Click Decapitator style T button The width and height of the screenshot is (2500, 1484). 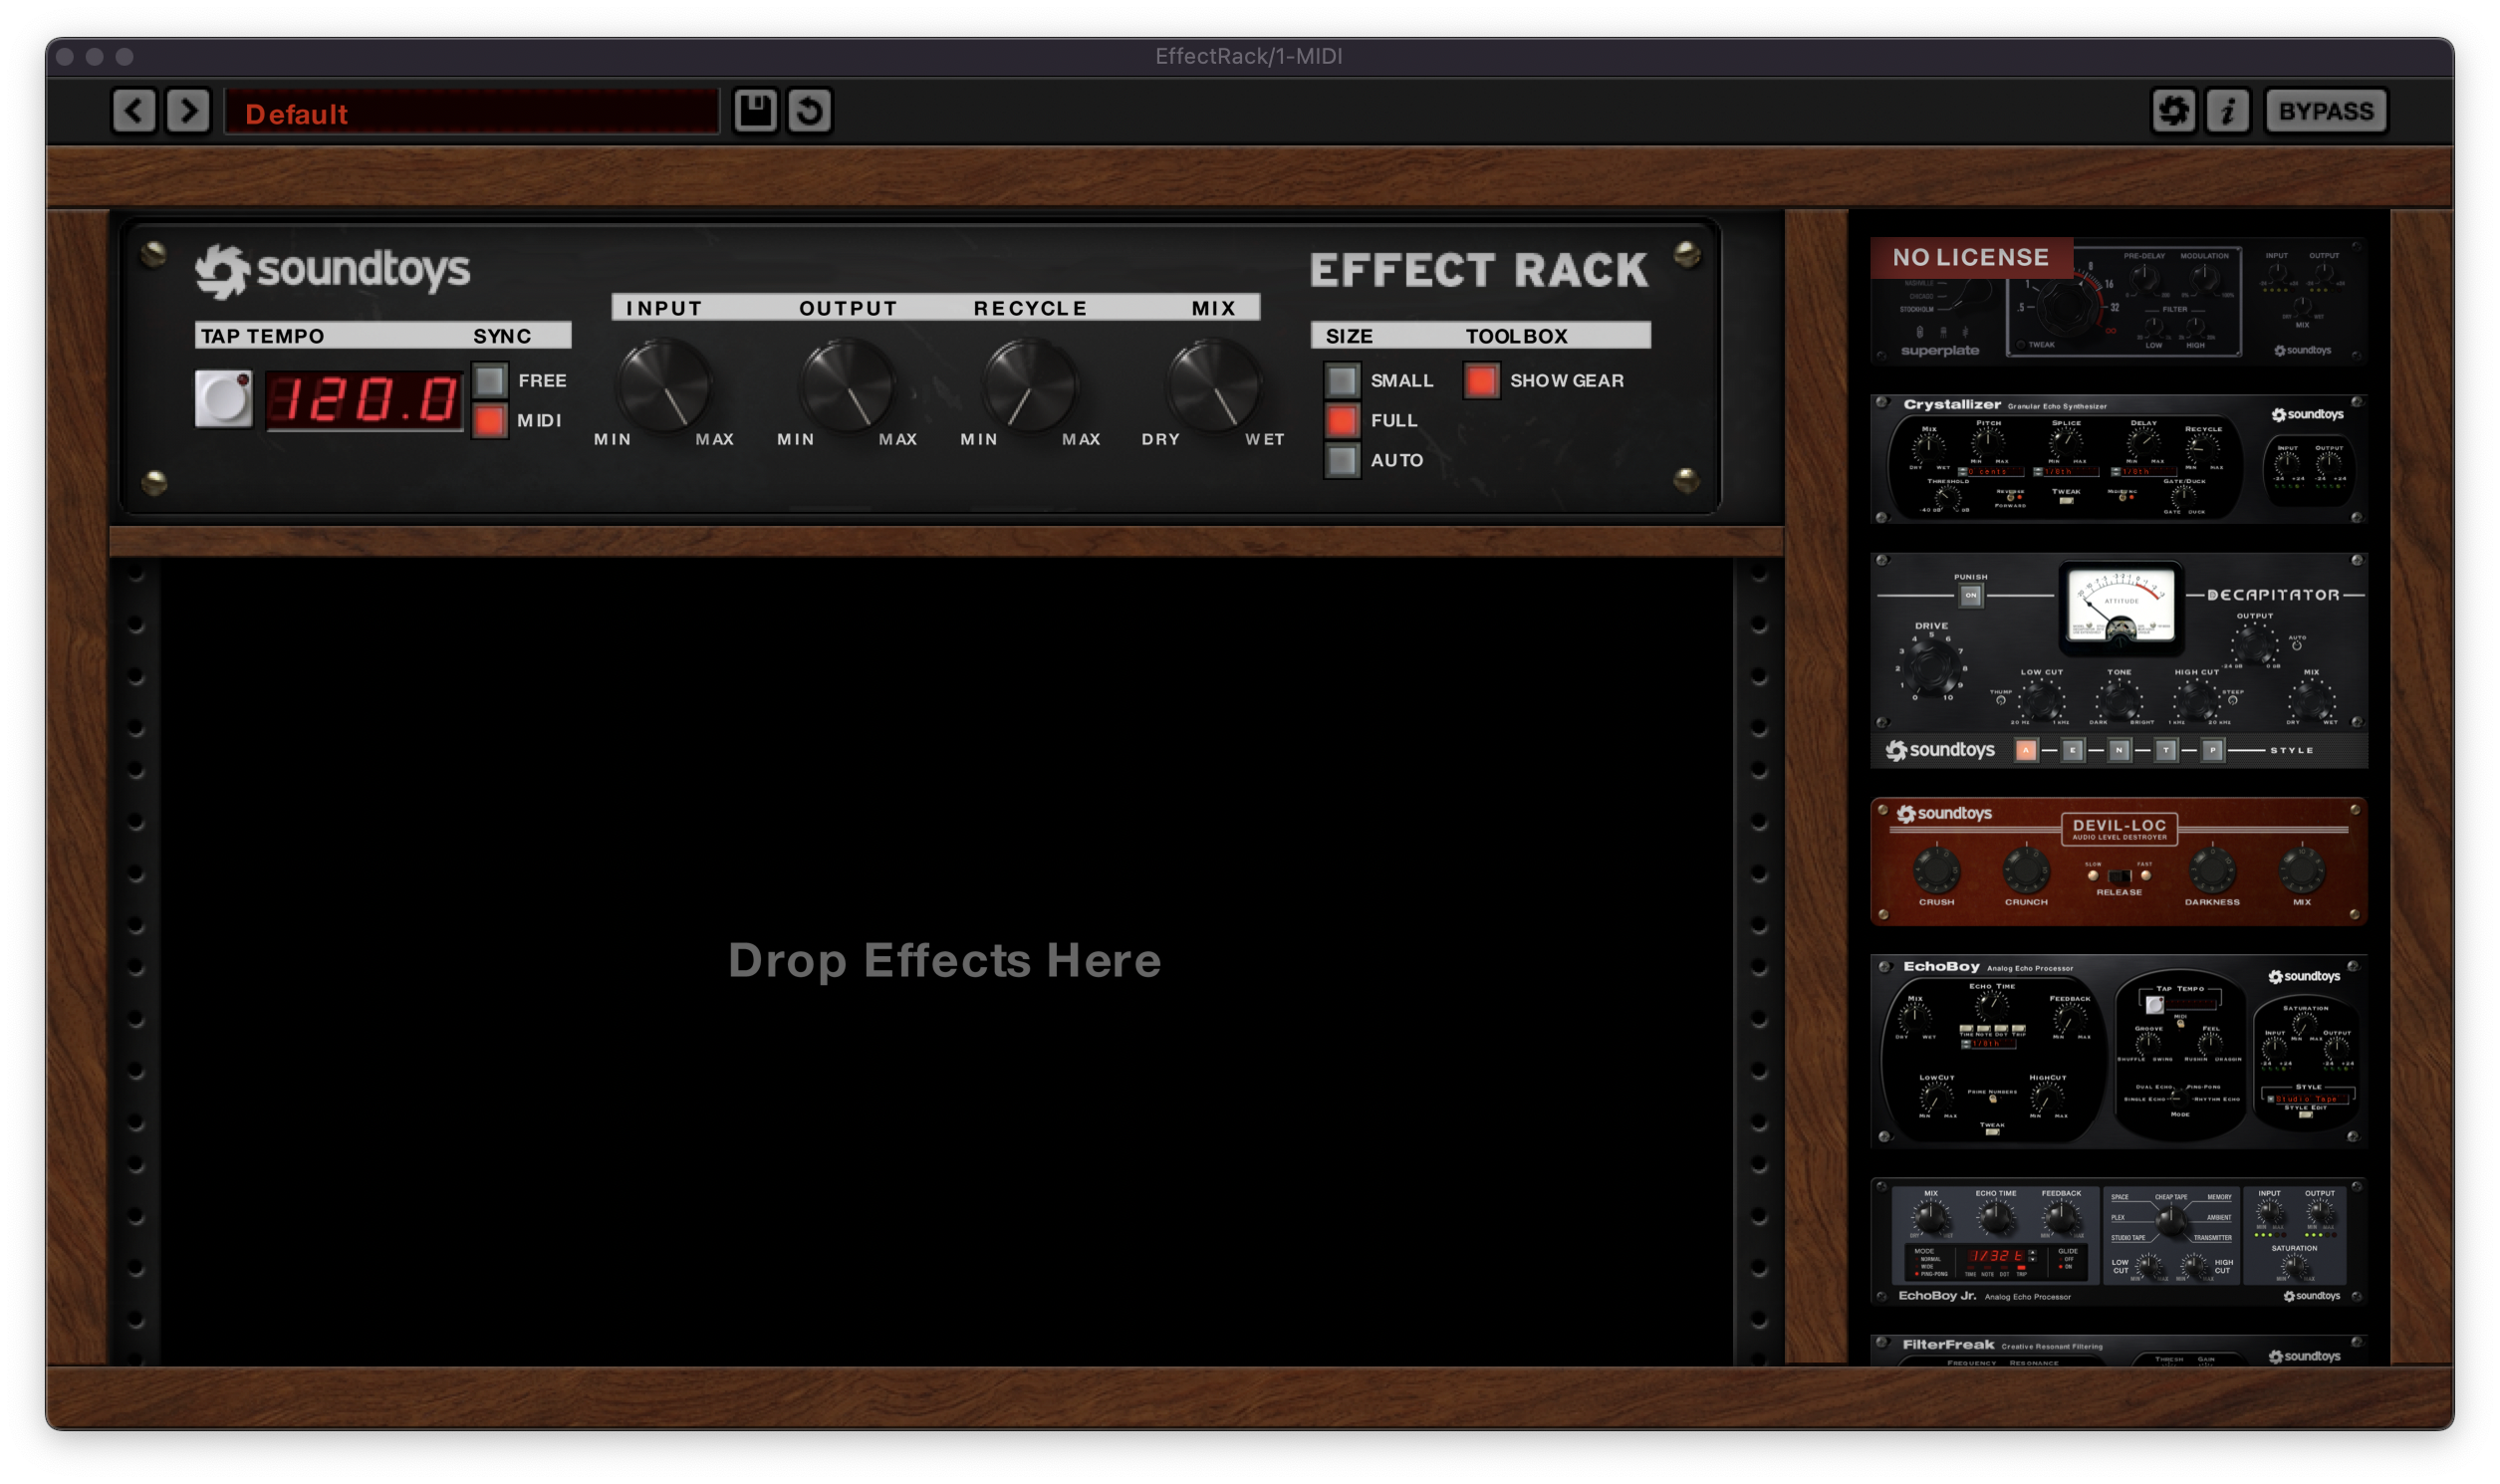pyautogui.click(x=2166, y=750)
